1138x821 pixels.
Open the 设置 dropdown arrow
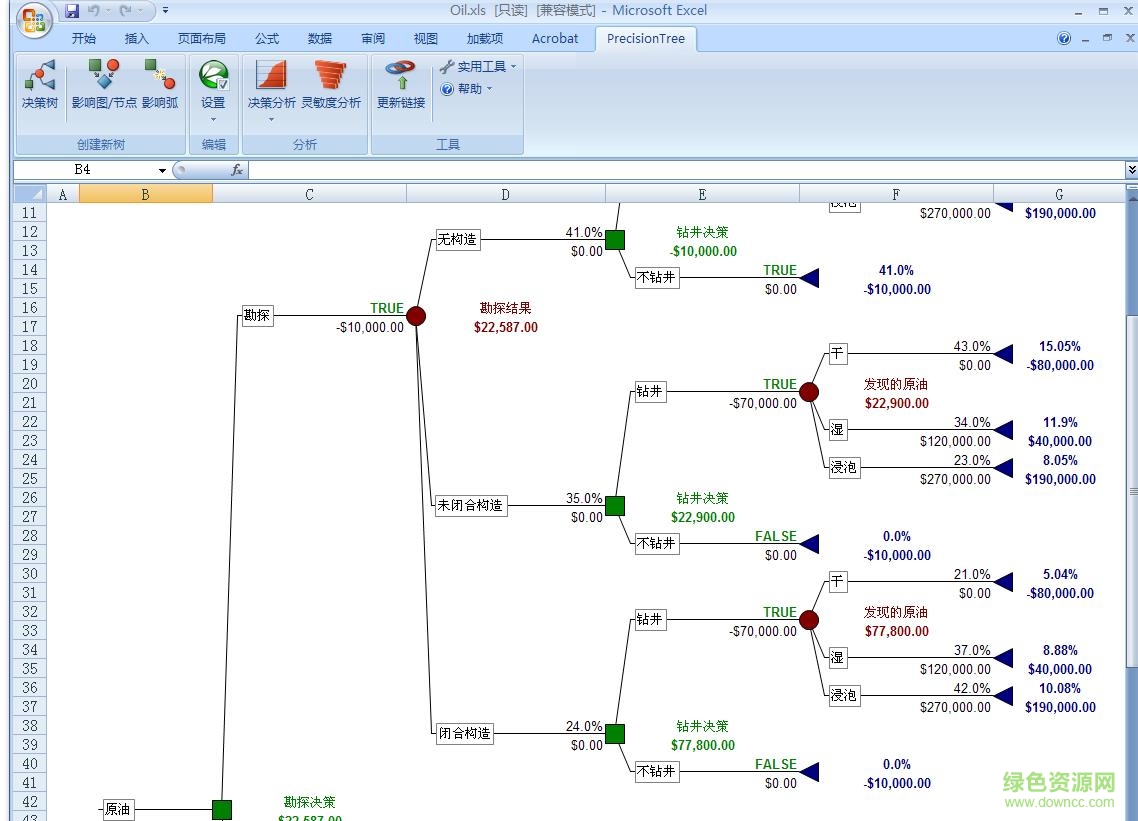pyautogui.click(x=213, y=119)
